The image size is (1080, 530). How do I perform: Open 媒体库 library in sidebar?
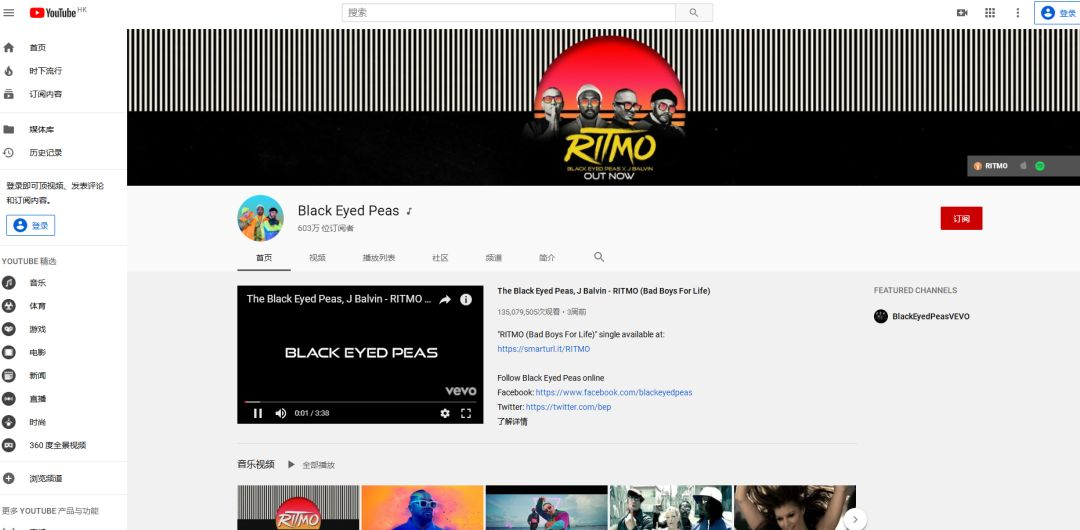point(63,130)
